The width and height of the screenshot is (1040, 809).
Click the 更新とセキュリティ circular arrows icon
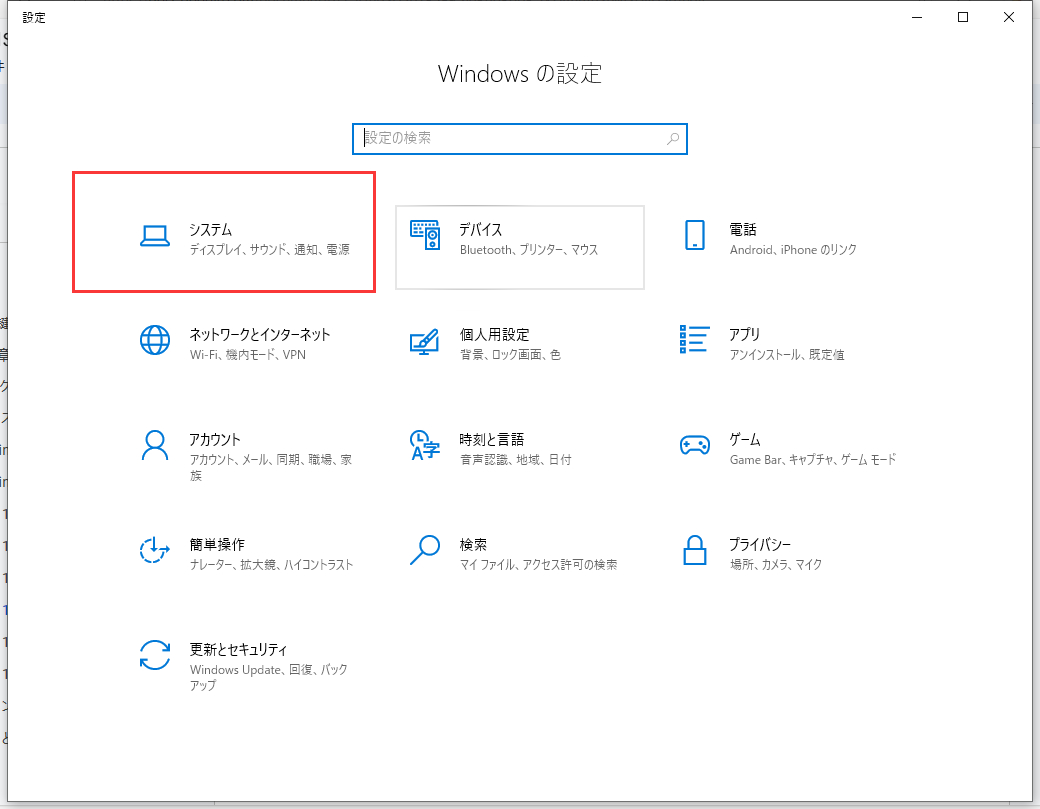tap(155, 655)
